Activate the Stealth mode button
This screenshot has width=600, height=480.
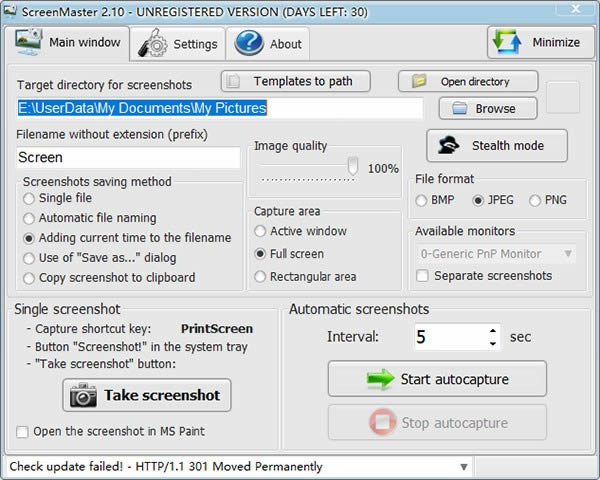(497, 145)
